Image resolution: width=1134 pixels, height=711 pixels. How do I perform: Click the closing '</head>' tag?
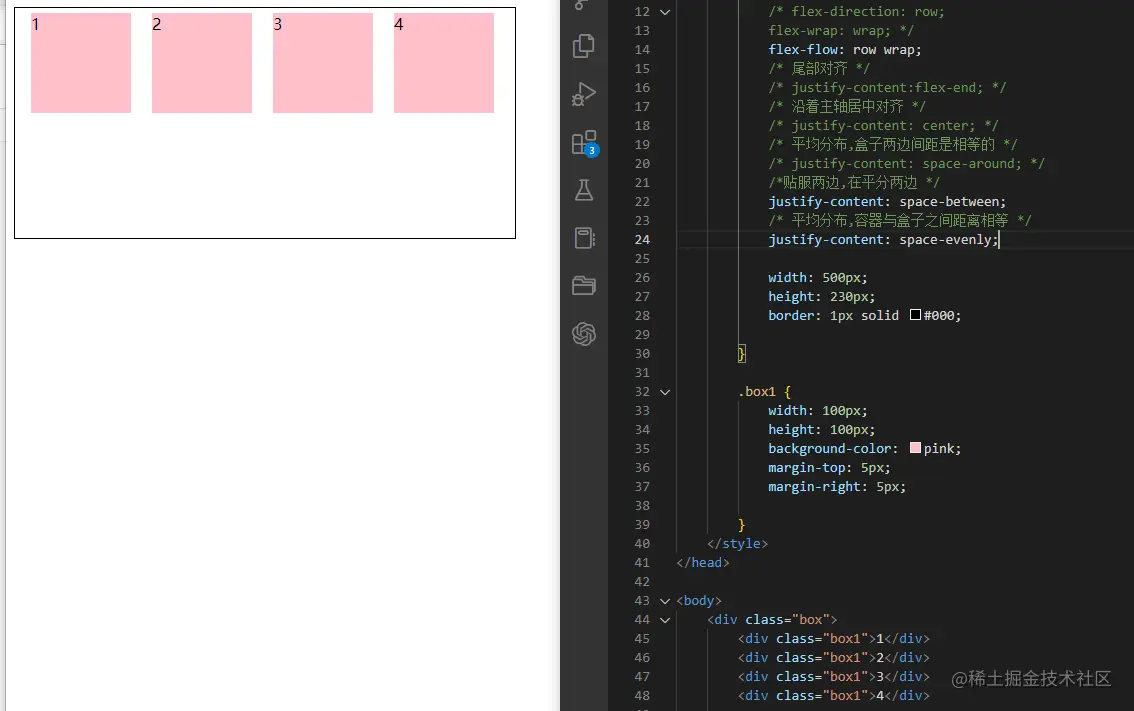coord(703,563)
